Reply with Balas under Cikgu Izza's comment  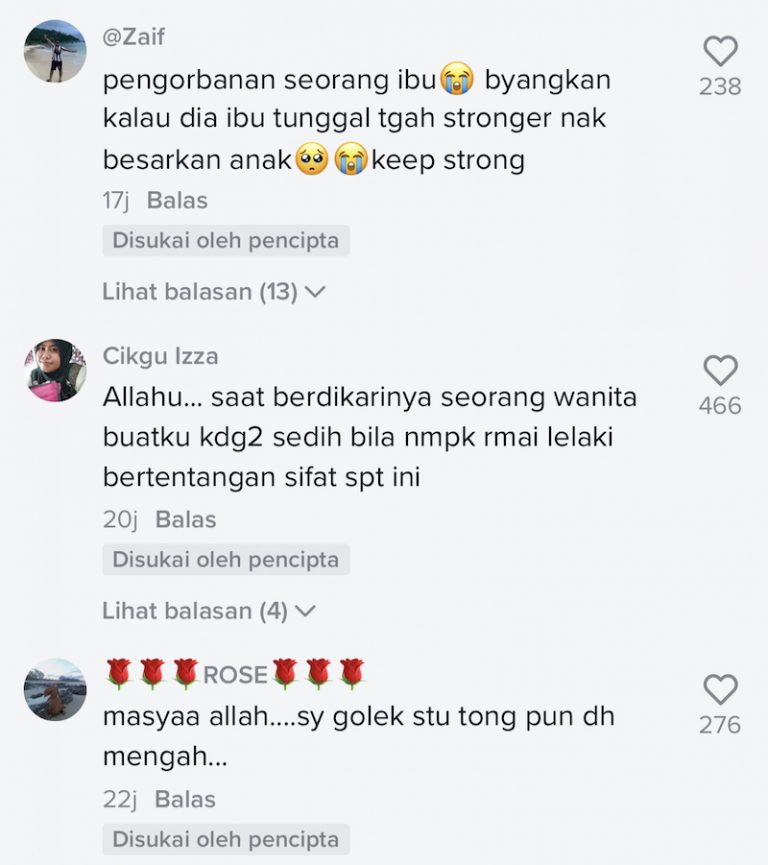tap(185, 519)
